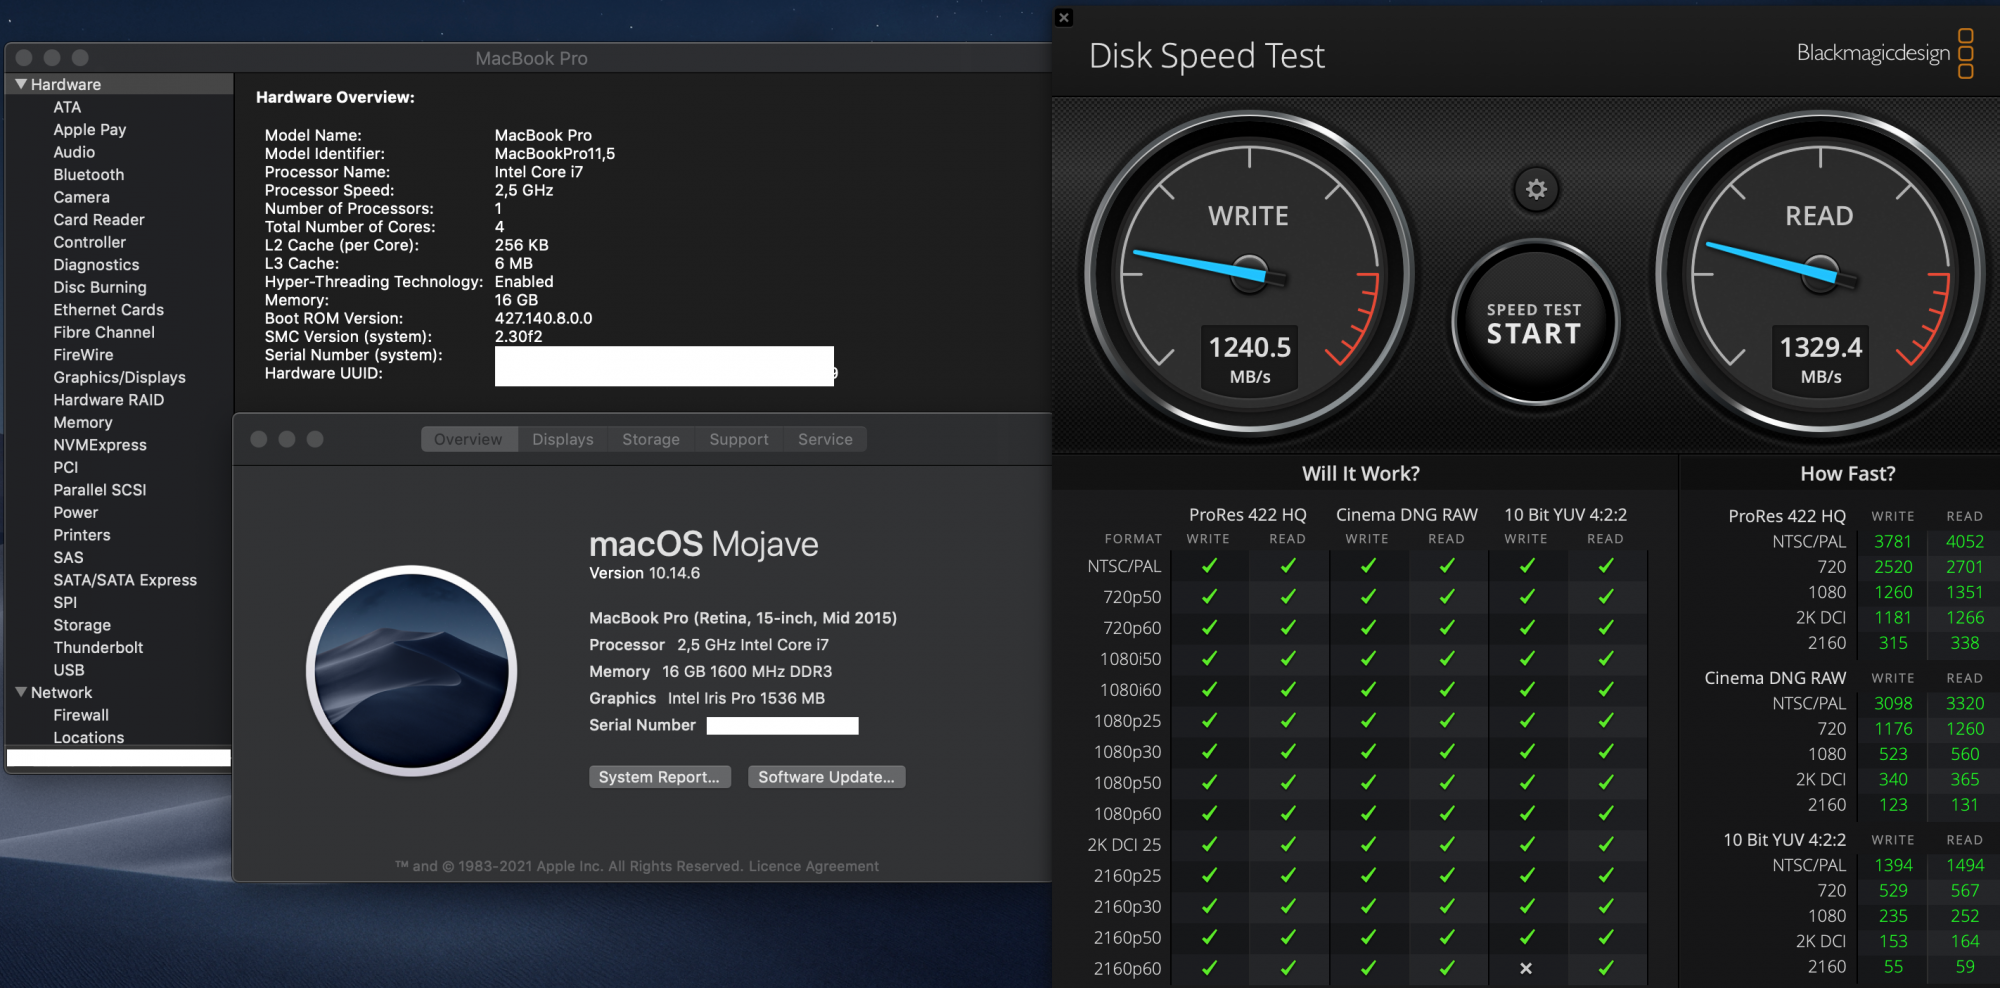
Task: Collapse the Network section in sidebar
Action: pos(21,692)
